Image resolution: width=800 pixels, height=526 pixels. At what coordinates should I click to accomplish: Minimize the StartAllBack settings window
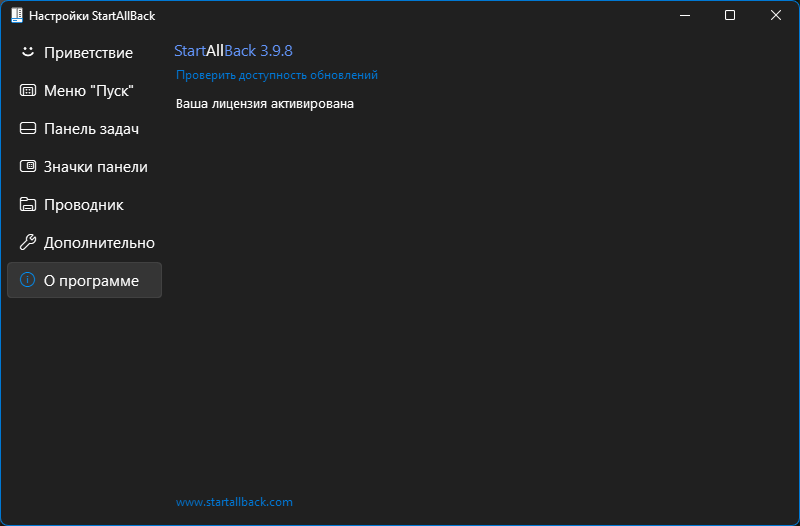click(x=685, y=15)
